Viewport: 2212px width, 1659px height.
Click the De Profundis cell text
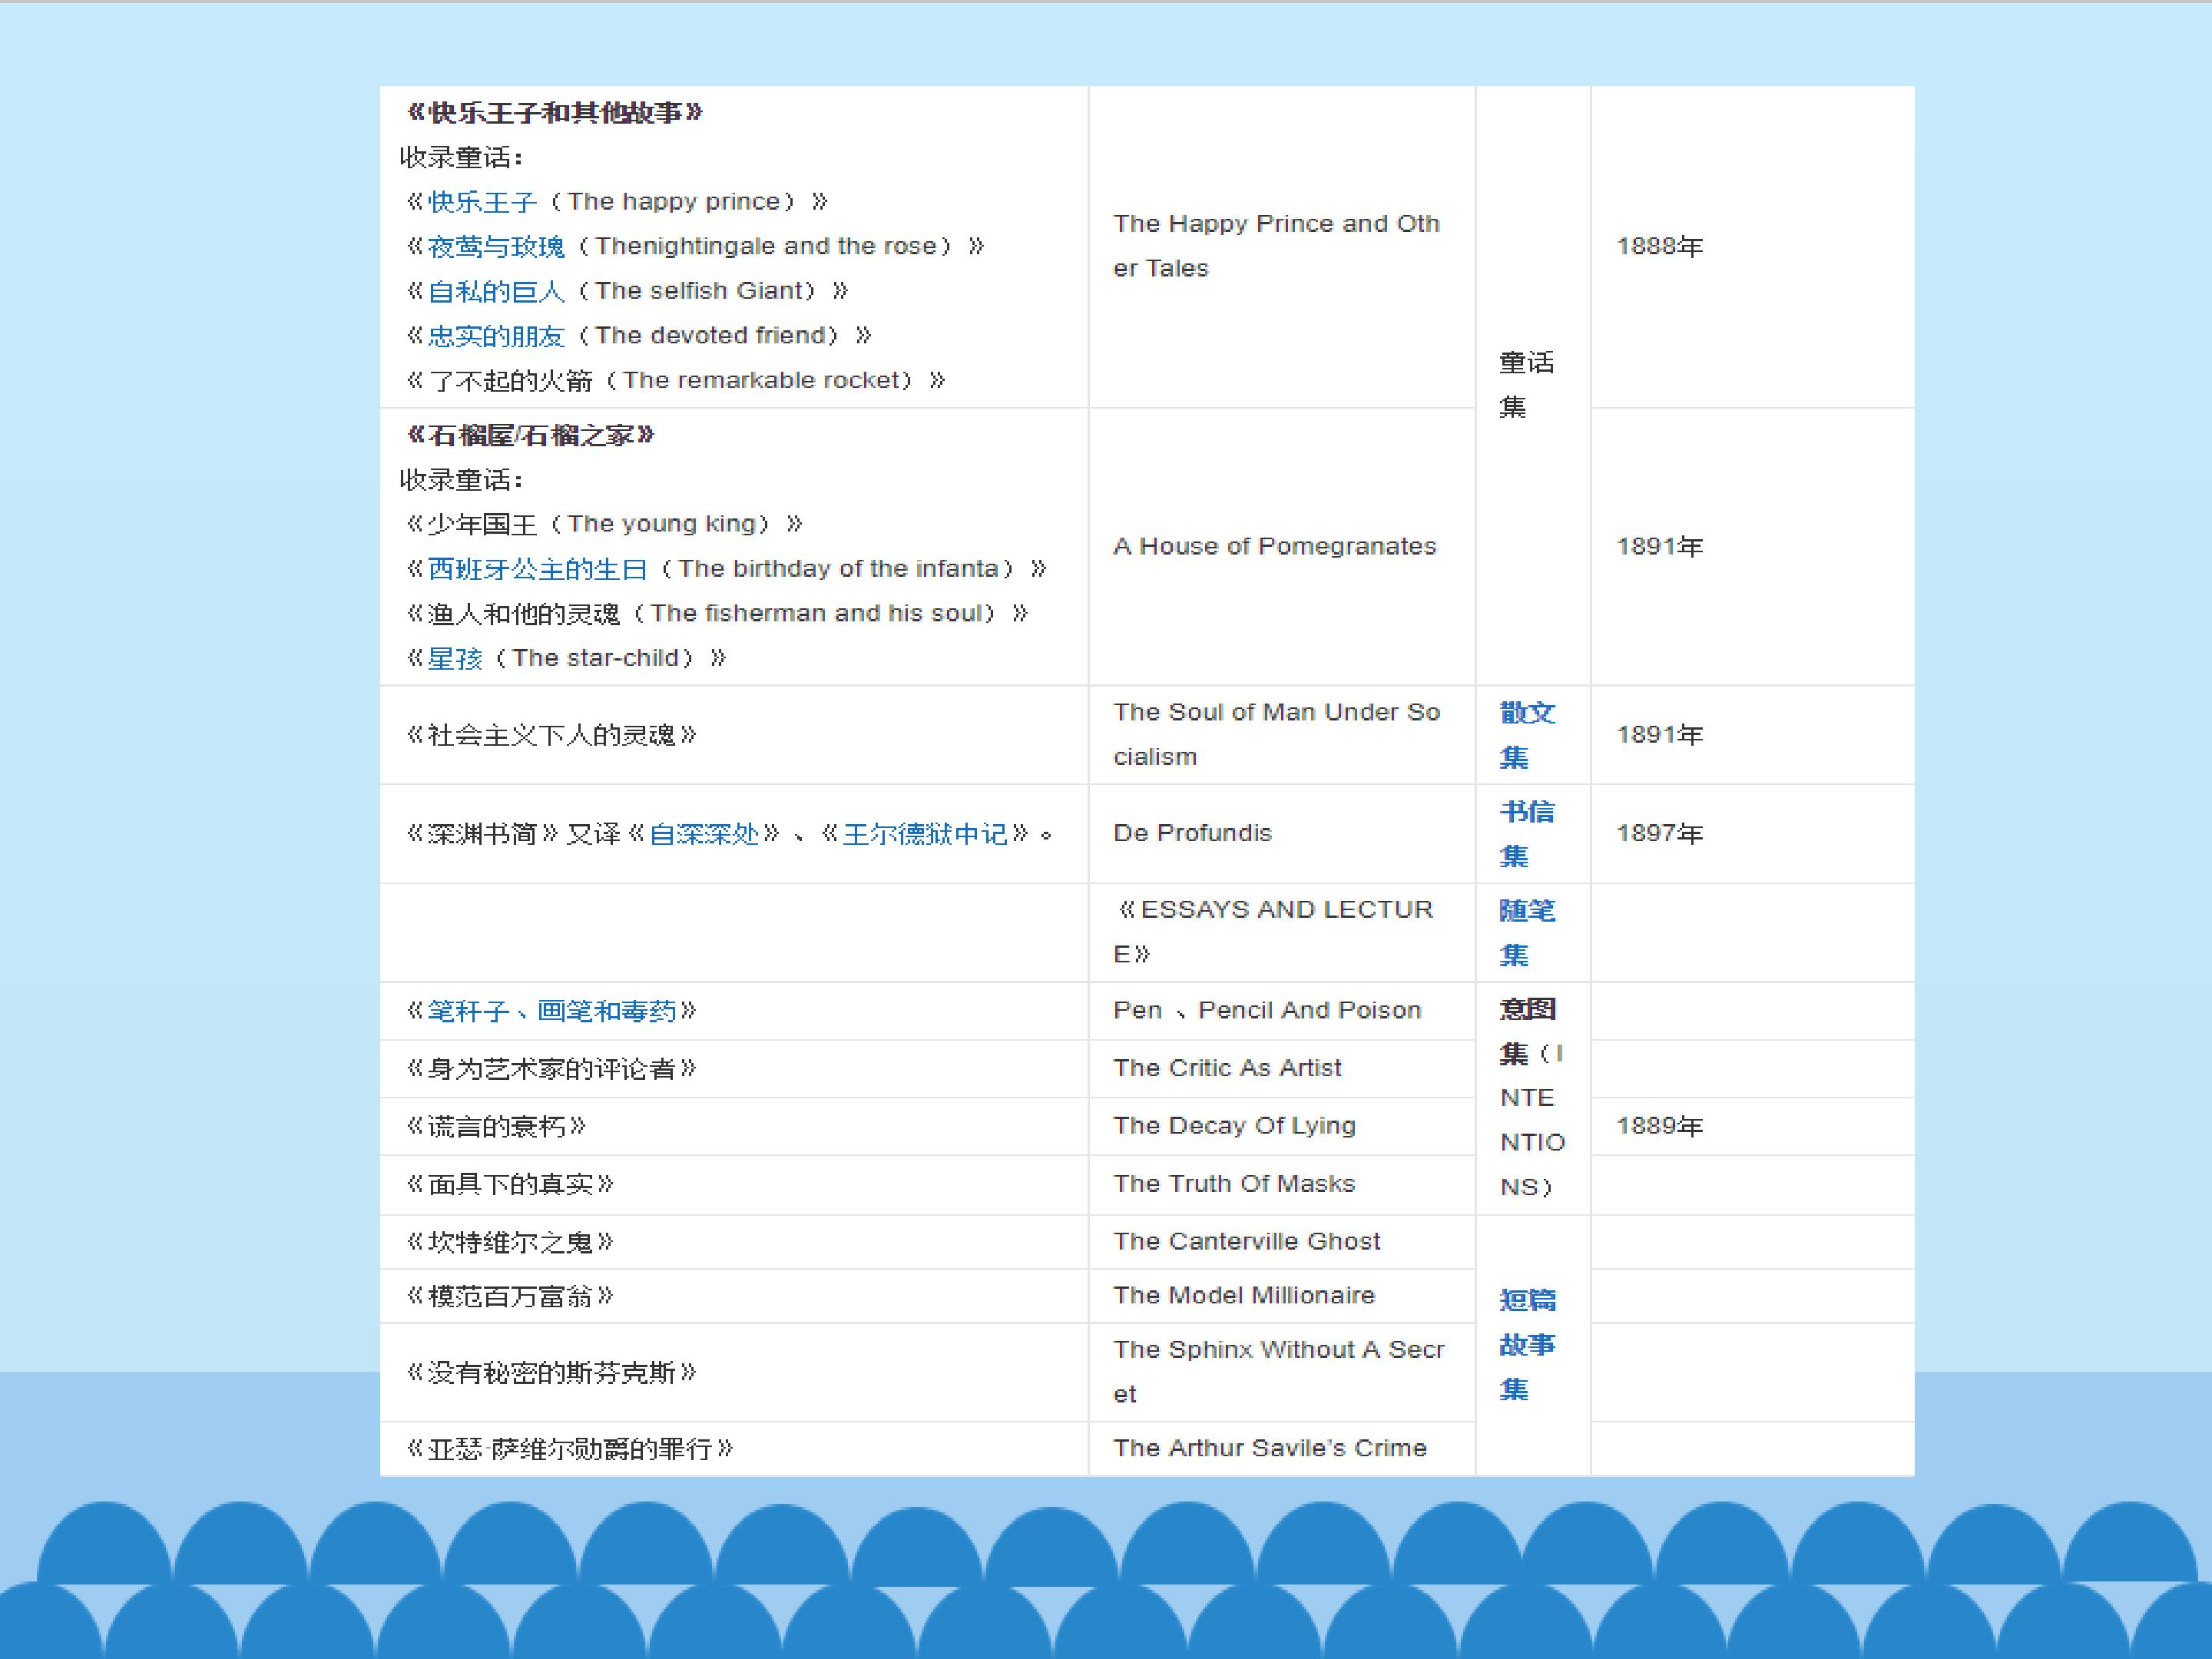1192,833
